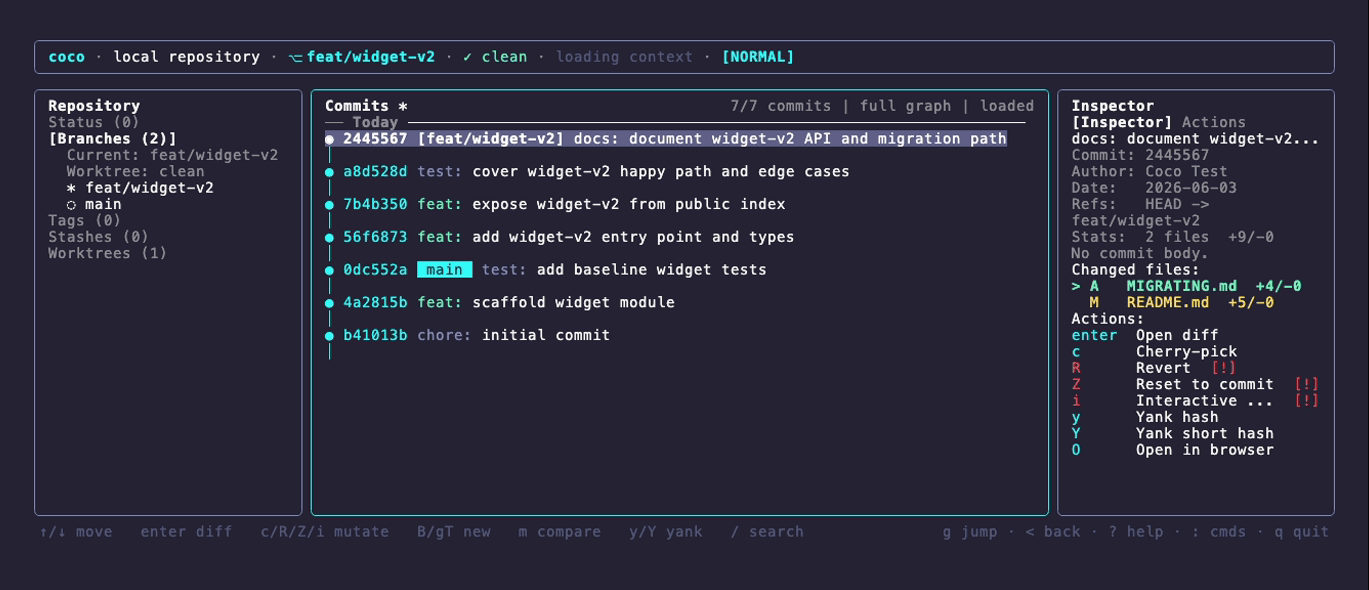The height and width of the screenshot is (590, 1369).
Task: Select main branch in Repository tree
Action: pyautogui.click(x=94, y=204)
